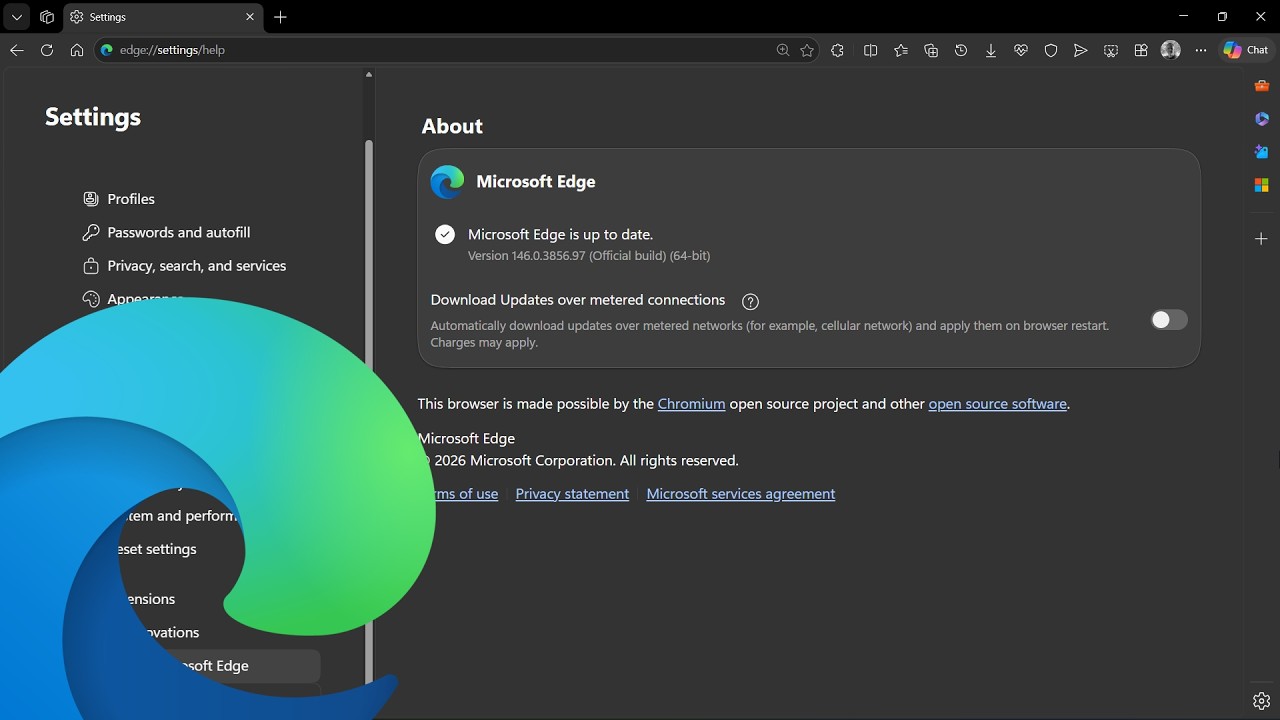This screenshot has height=720, width=1280.
Task: Click the Edge icon in address bar
Action: click(x=107, y=50)
